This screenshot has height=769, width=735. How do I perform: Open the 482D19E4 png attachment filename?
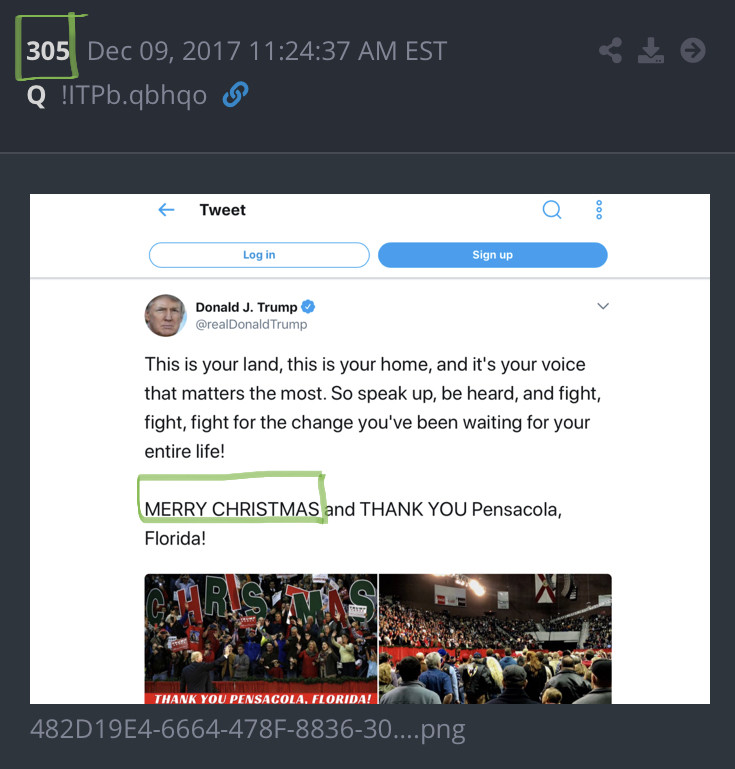pos(248,729)
